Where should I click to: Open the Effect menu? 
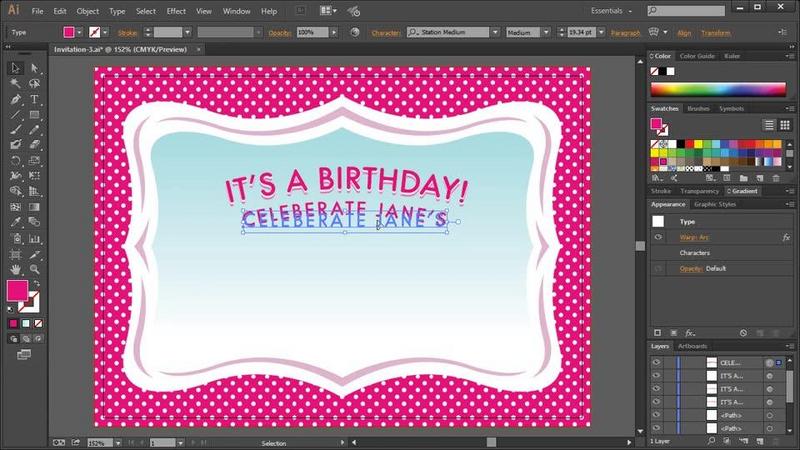(176, 11)
